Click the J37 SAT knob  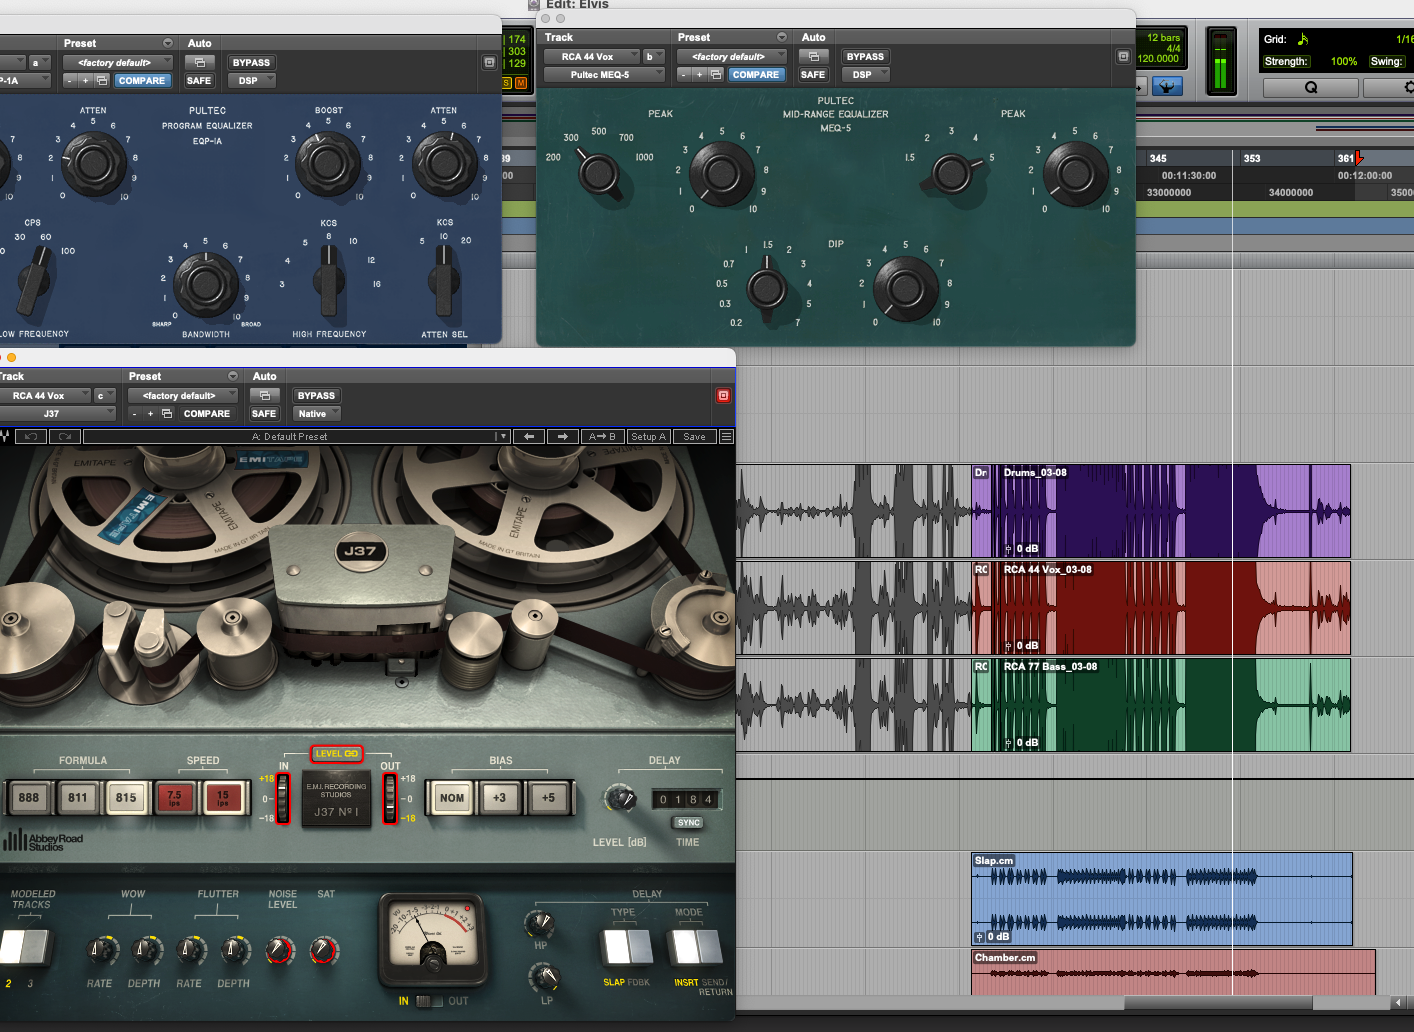click(x=323, y=950)
